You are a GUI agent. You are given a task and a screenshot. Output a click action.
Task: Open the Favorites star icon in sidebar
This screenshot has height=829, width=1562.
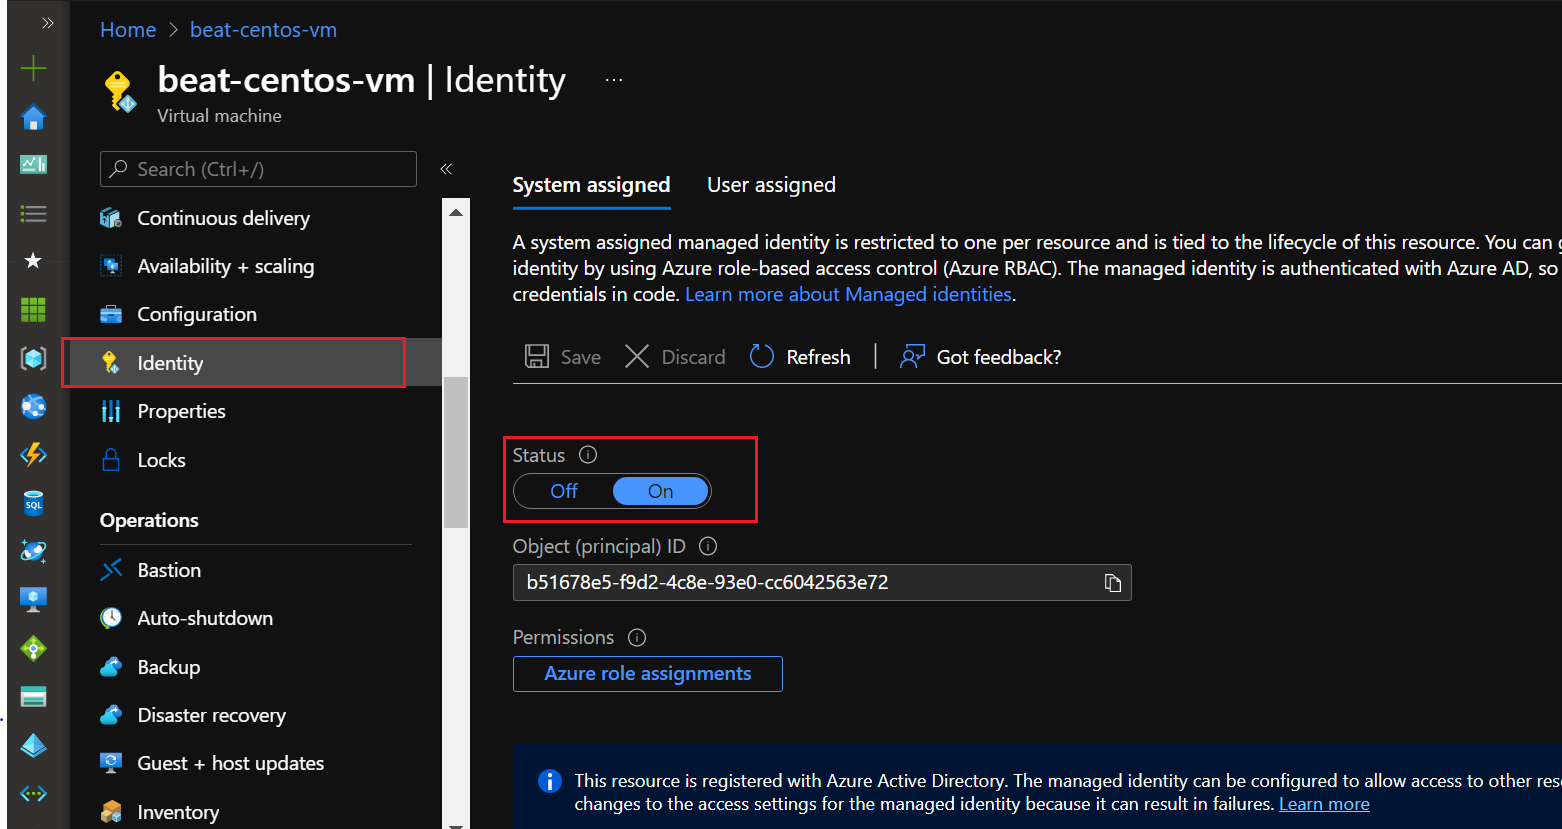tap(33, 261)
